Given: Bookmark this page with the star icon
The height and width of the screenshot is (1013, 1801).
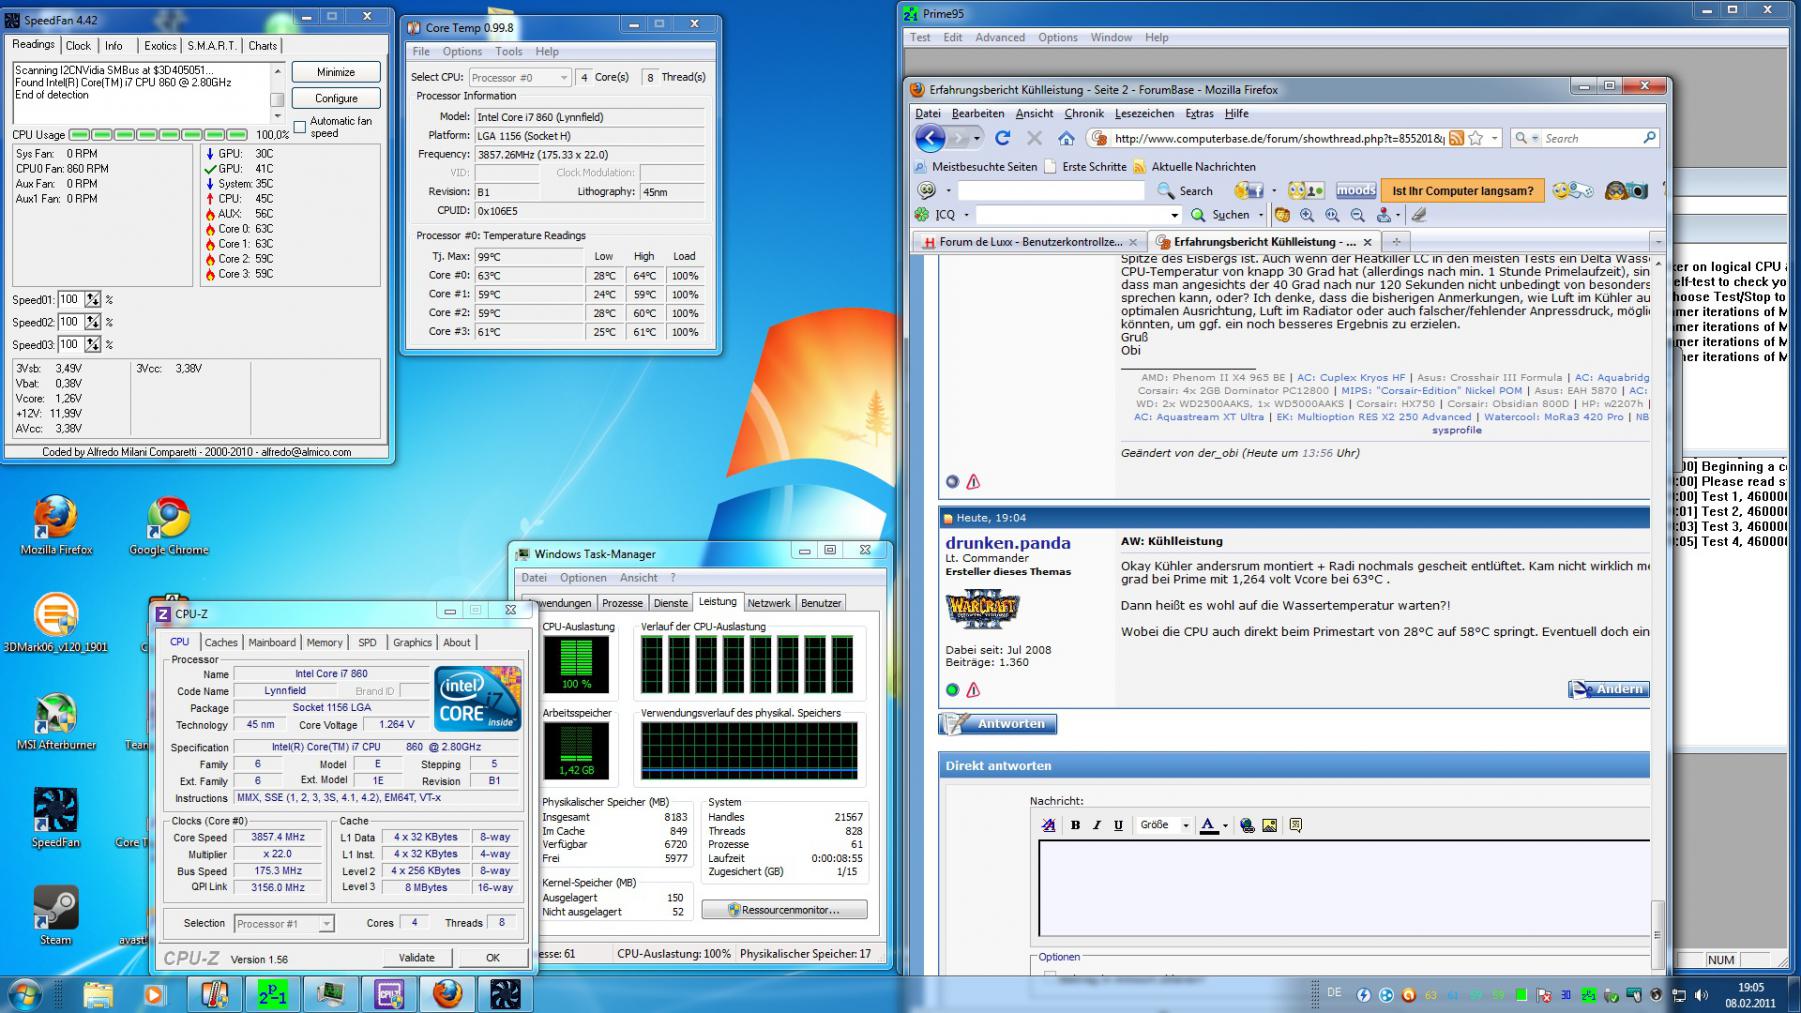Looking at the screenshot, I should click(1476, 138).
